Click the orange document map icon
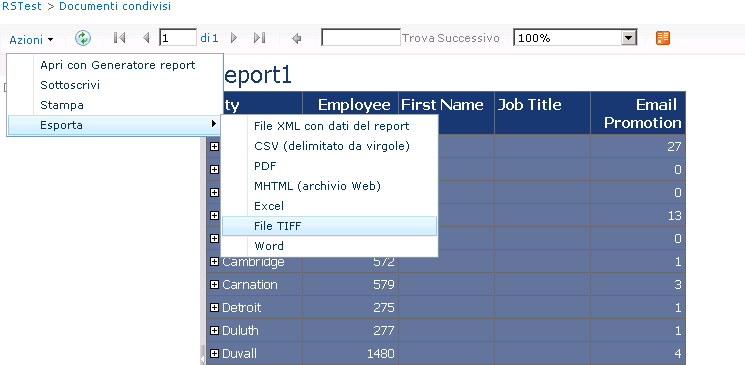The image size is (745, 365). [663, 38]
